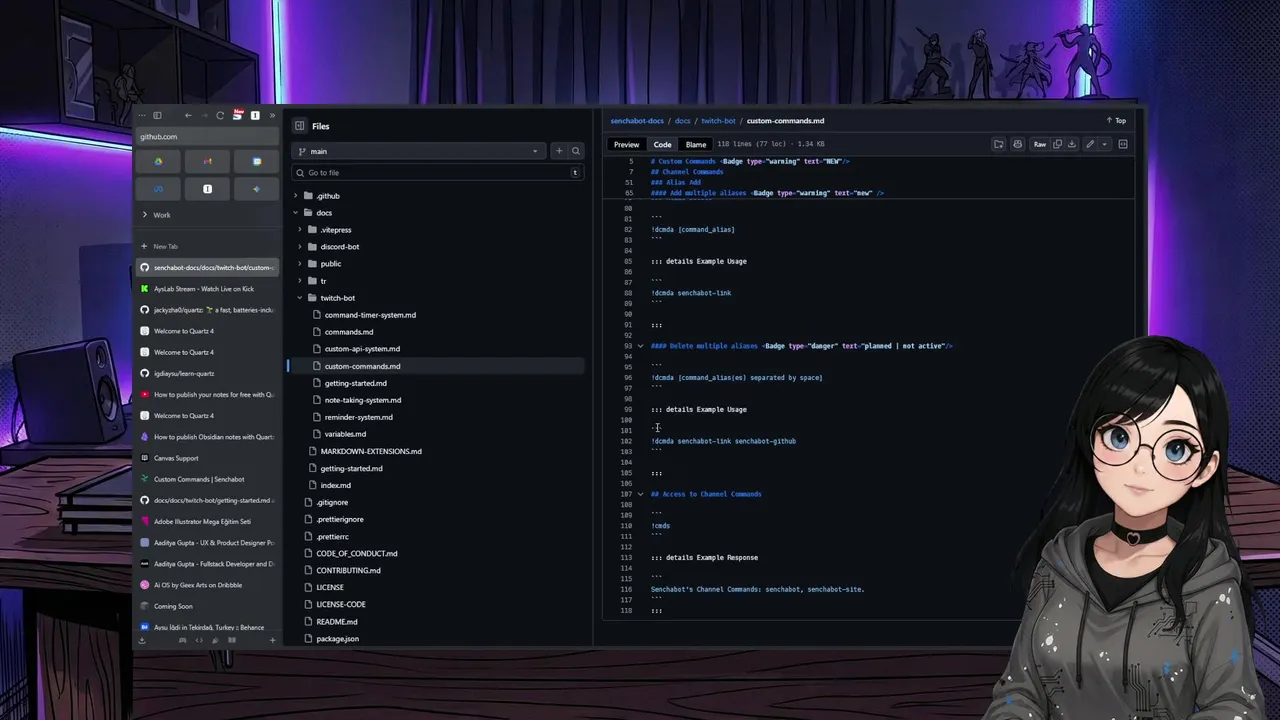Toggle the browser sidebar layout icon
The image size is (1280, 720).
click(x=157, y=115)
